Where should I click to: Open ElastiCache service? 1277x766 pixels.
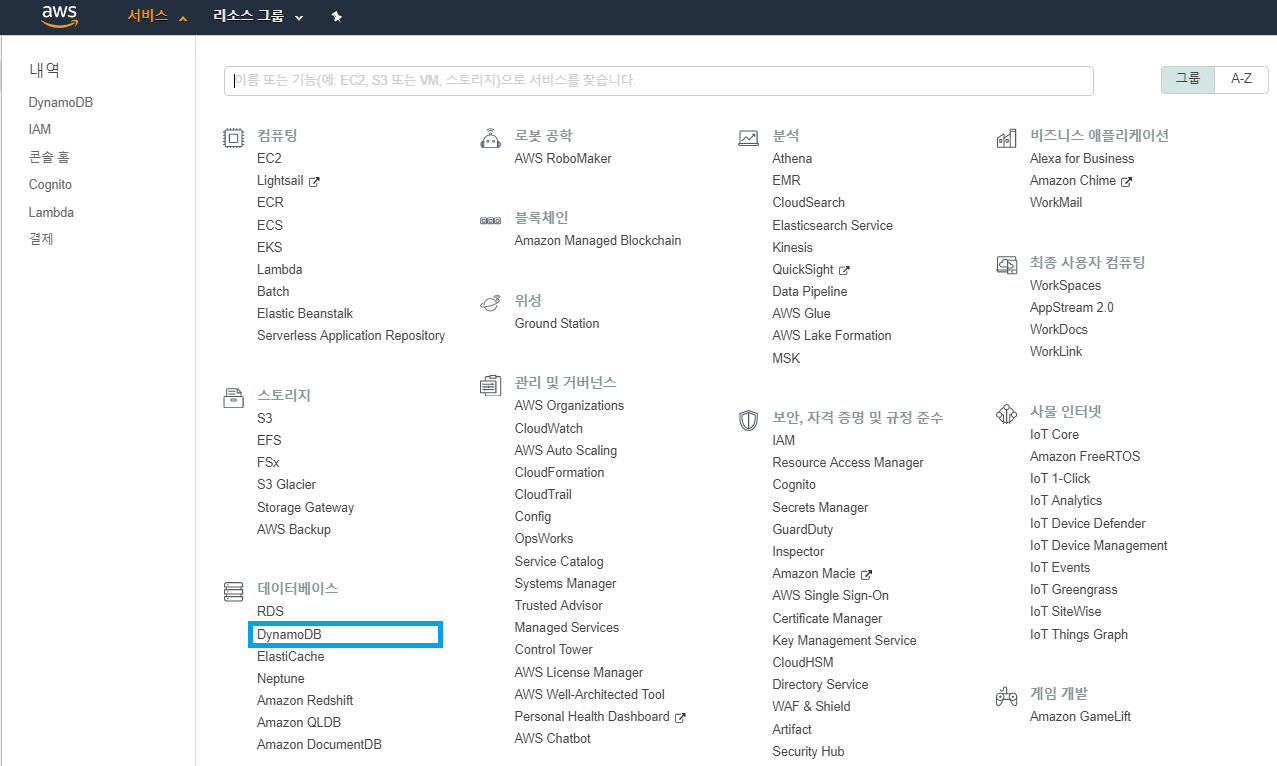click(290, 657)
